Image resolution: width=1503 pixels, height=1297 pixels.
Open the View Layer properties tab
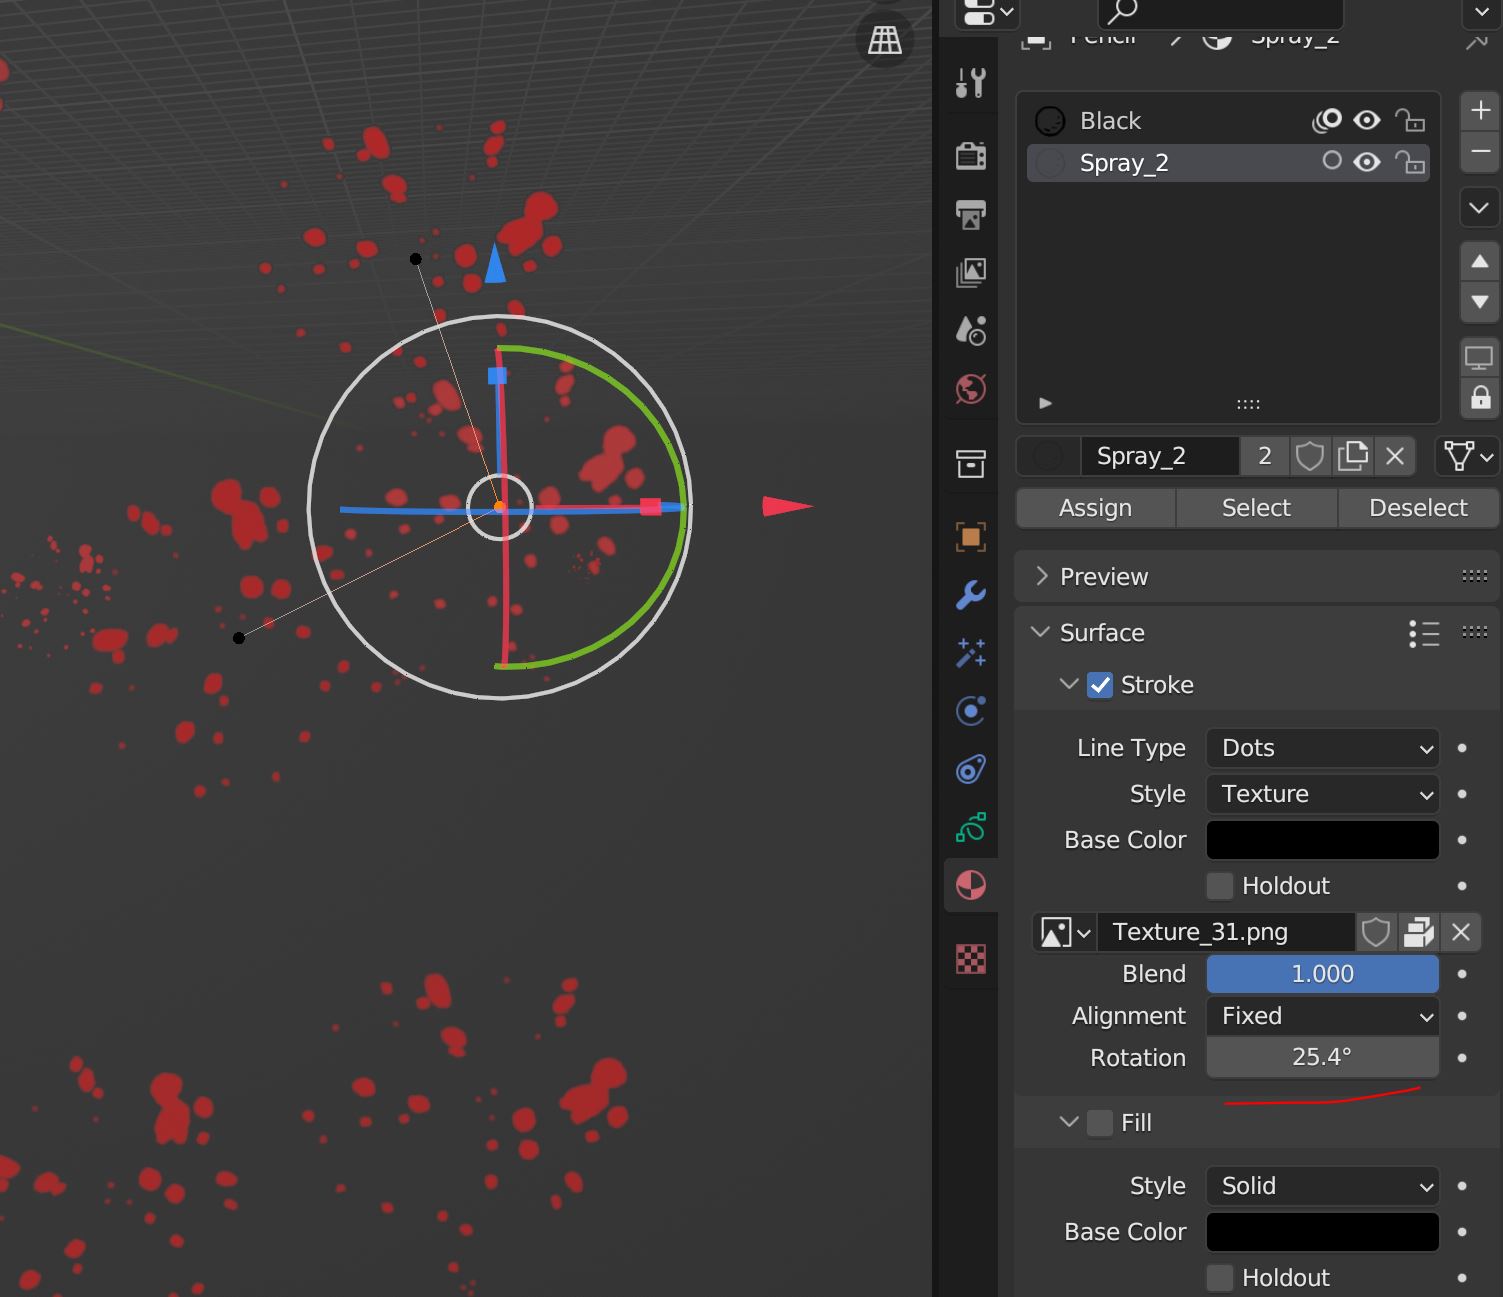(x=970, y=272)
